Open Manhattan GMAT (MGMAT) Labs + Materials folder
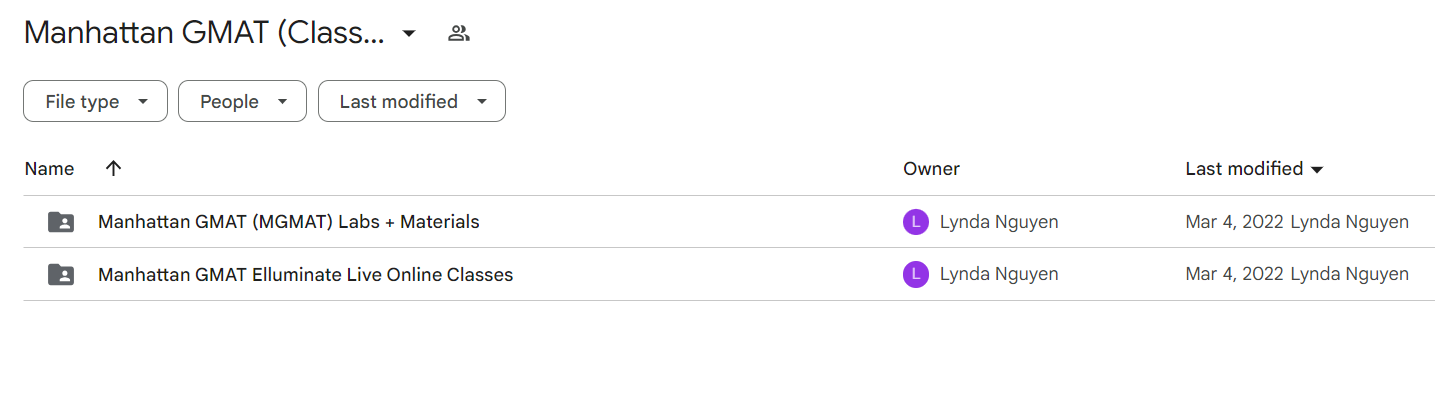Screen dimensions: 1435x396 pyautogui.click(x=289, y=222)
